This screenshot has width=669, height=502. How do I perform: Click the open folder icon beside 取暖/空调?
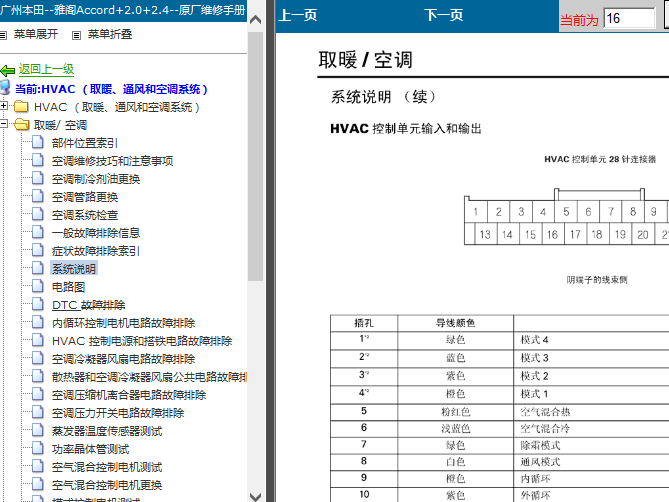[x=21, y=125]
